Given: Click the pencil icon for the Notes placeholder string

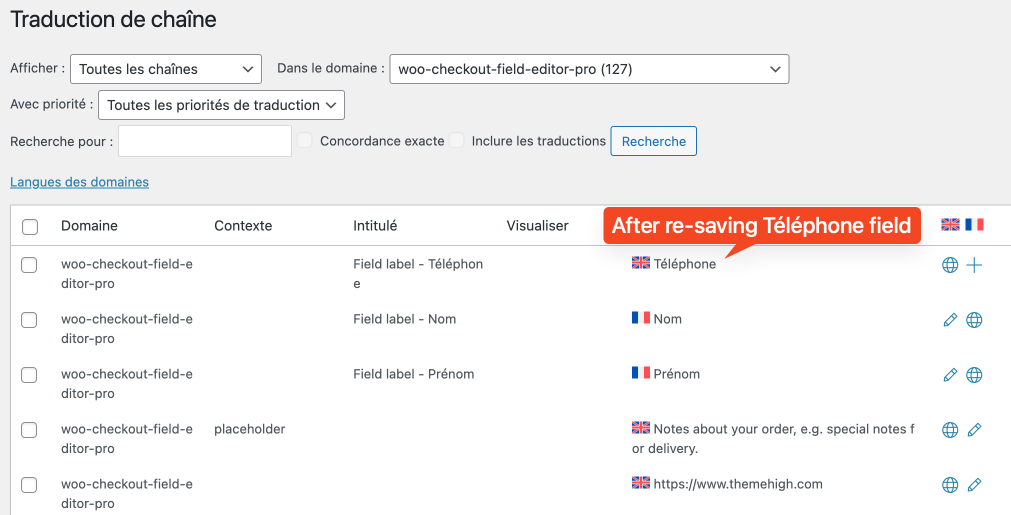Looking at the screenshot, I should coord(974,430).
